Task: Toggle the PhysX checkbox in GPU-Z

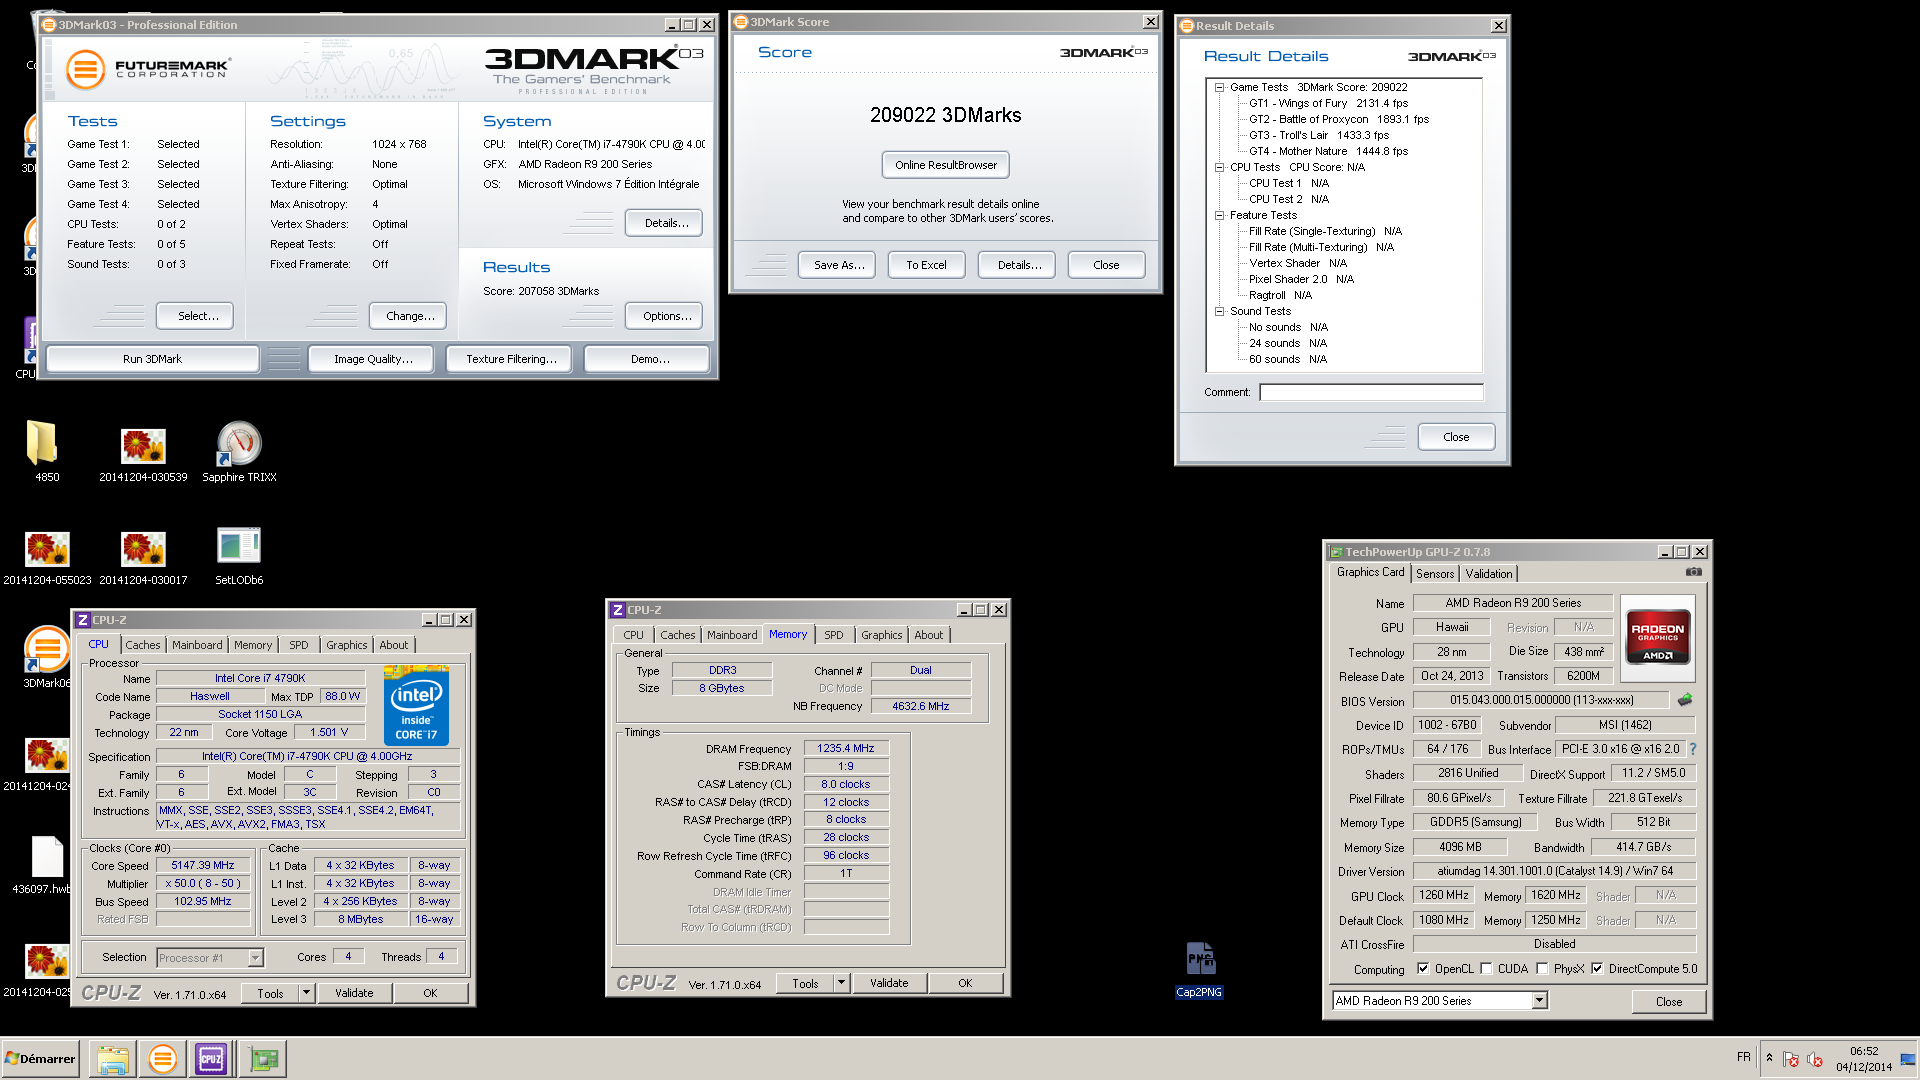Action: point(1543,968)
